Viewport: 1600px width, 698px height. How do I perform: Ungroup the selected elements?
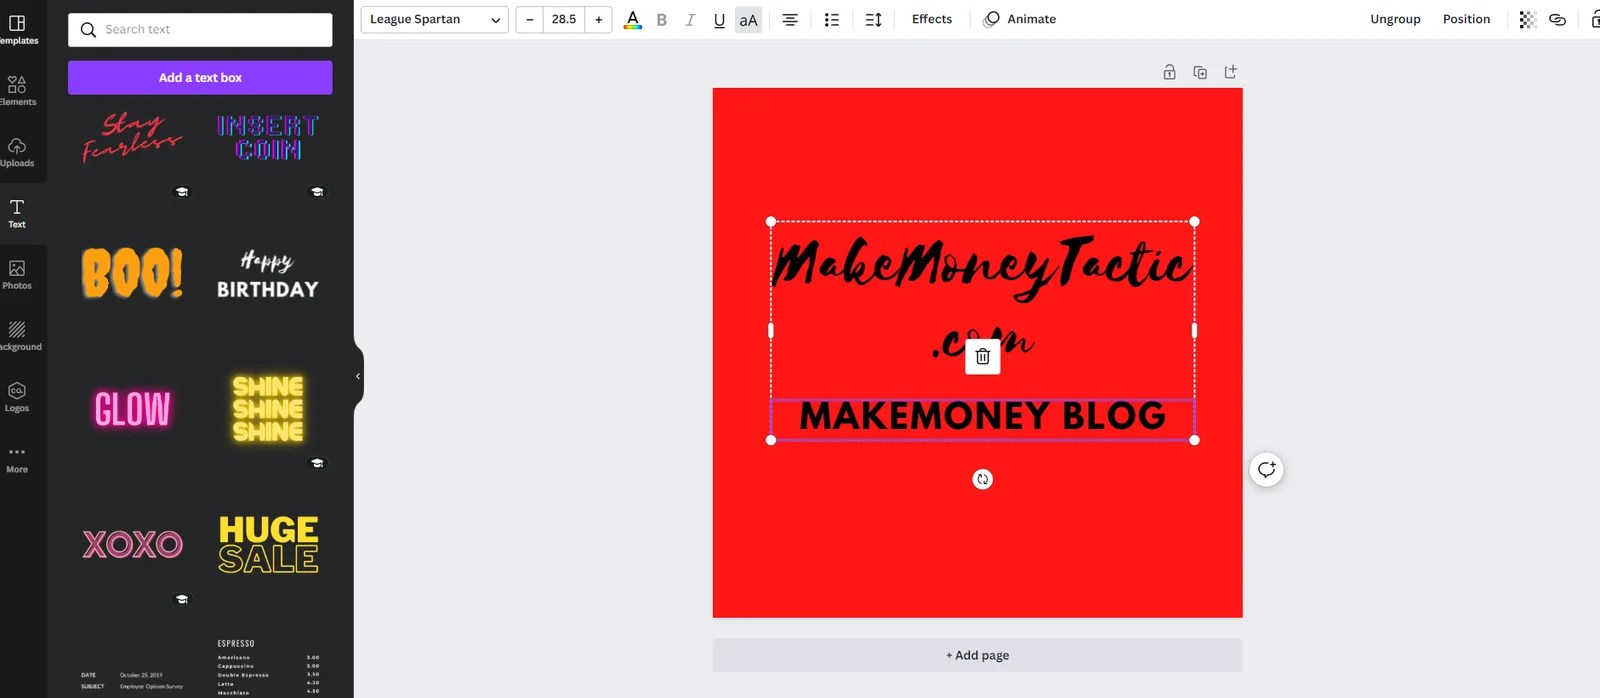coord(1395,19)
